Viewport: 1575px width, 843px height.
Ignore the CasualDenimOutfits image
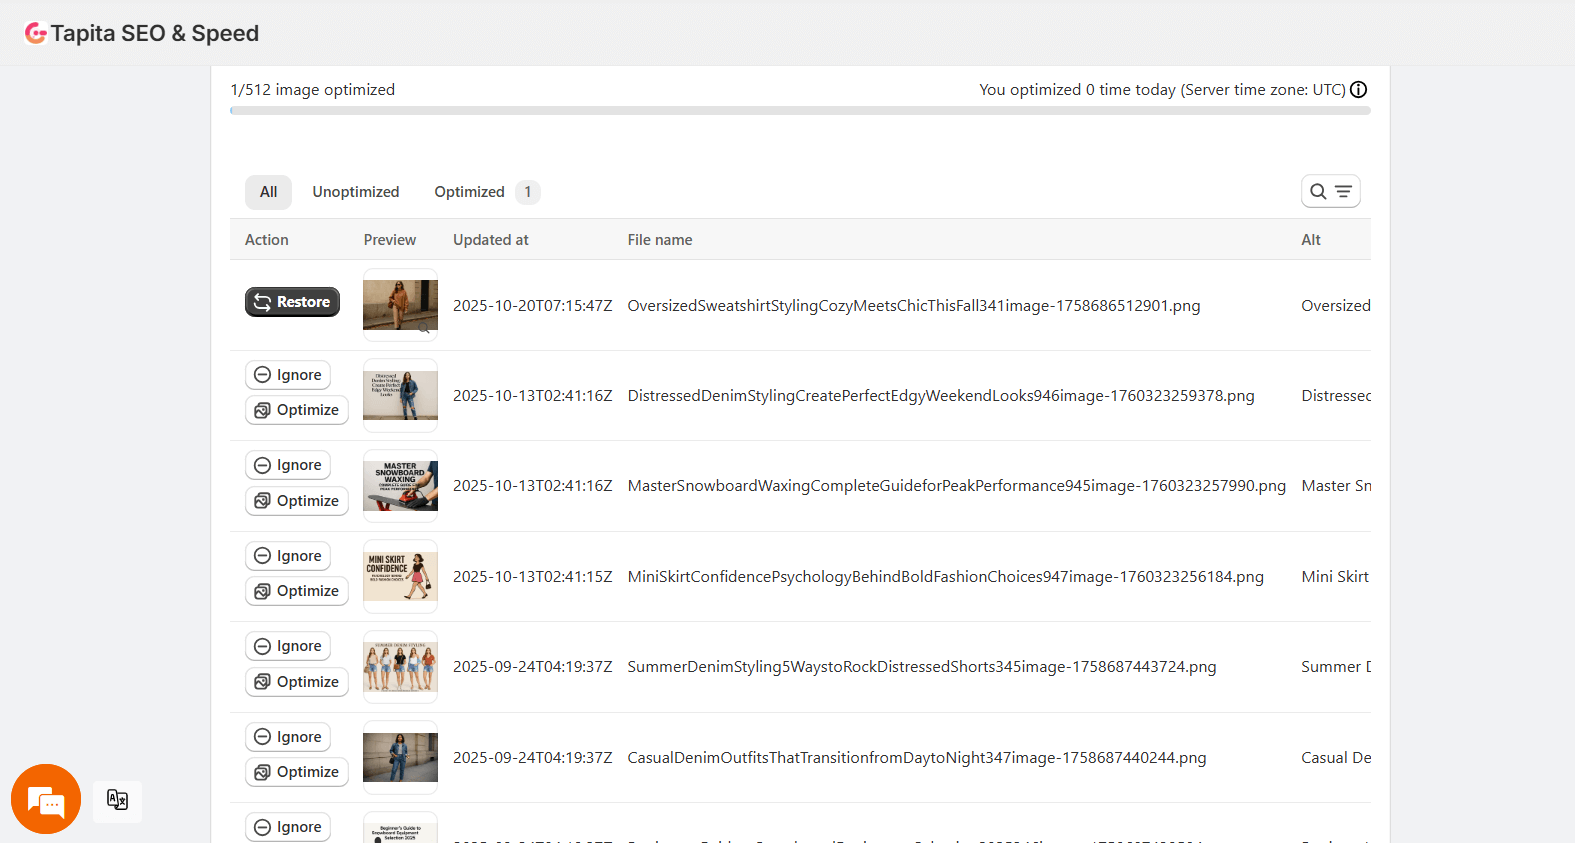(288, 737)
